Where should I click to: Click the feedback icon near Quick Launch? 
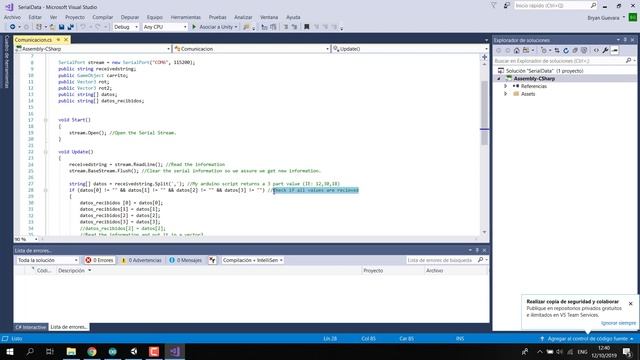tap(507, 6)
